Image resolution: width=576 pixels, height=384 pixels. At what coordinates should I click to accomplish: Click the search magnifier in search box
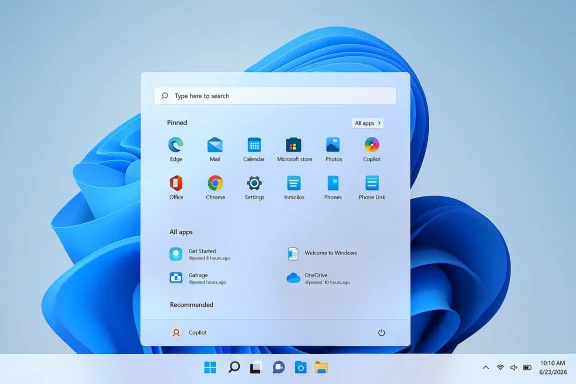tap(165, 96)
